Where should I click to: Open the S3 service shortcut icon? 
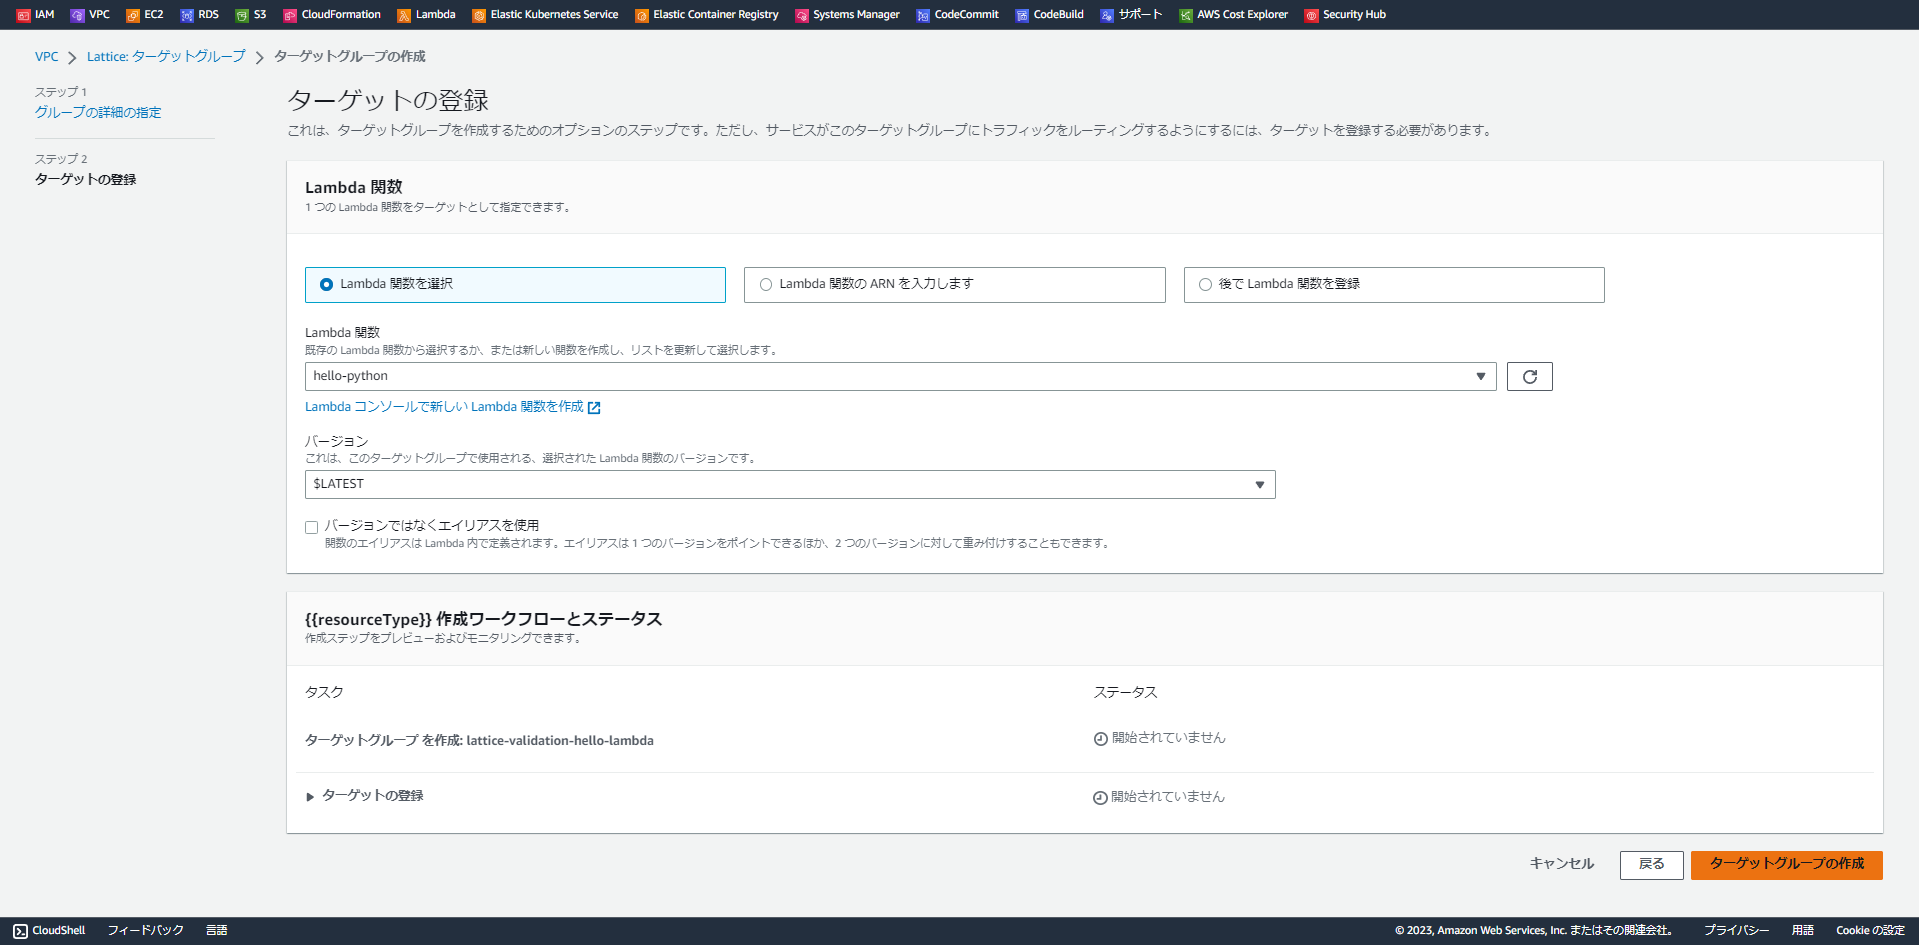coord(242,15)
